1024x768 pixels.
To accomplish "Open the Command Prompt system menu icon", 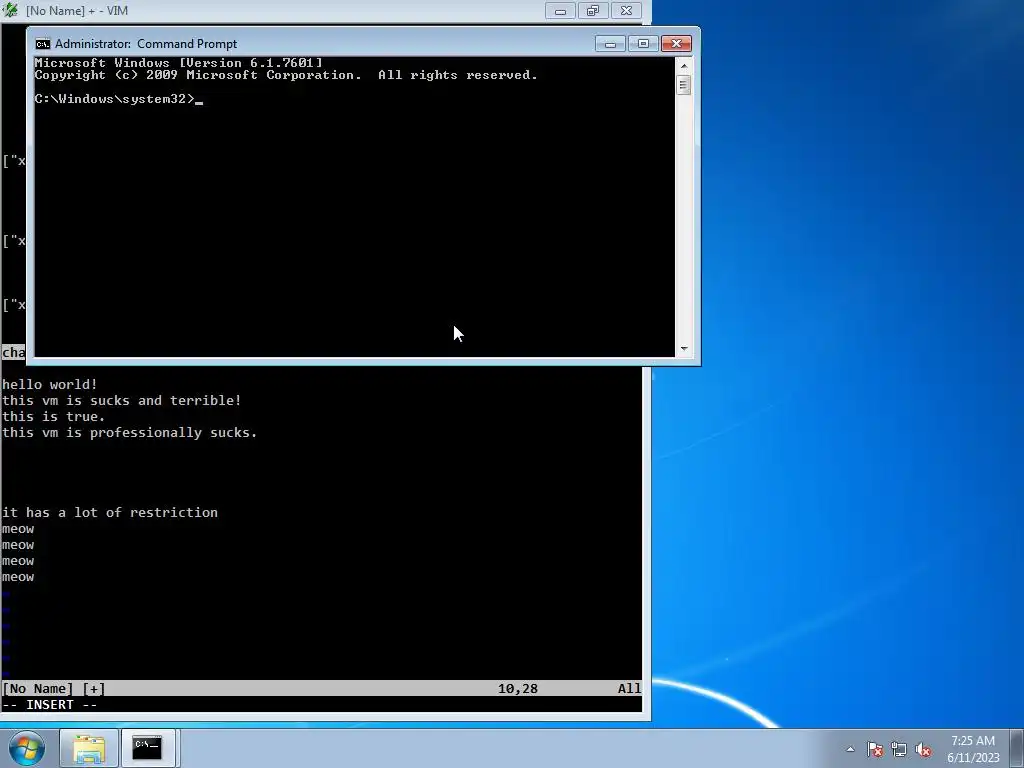I will click(42, 44).
